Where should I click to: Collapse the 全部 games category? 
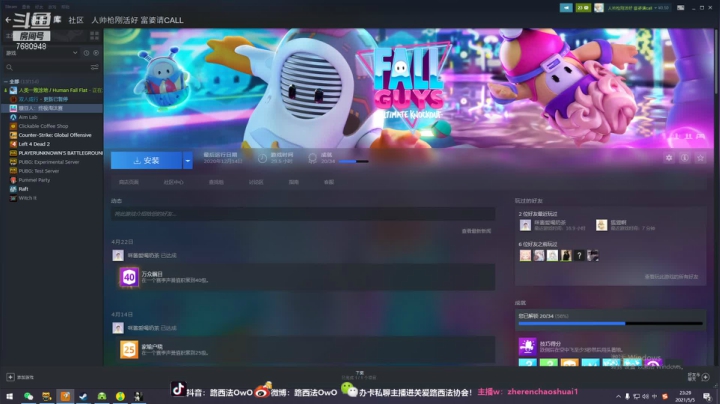pos(6,81)
